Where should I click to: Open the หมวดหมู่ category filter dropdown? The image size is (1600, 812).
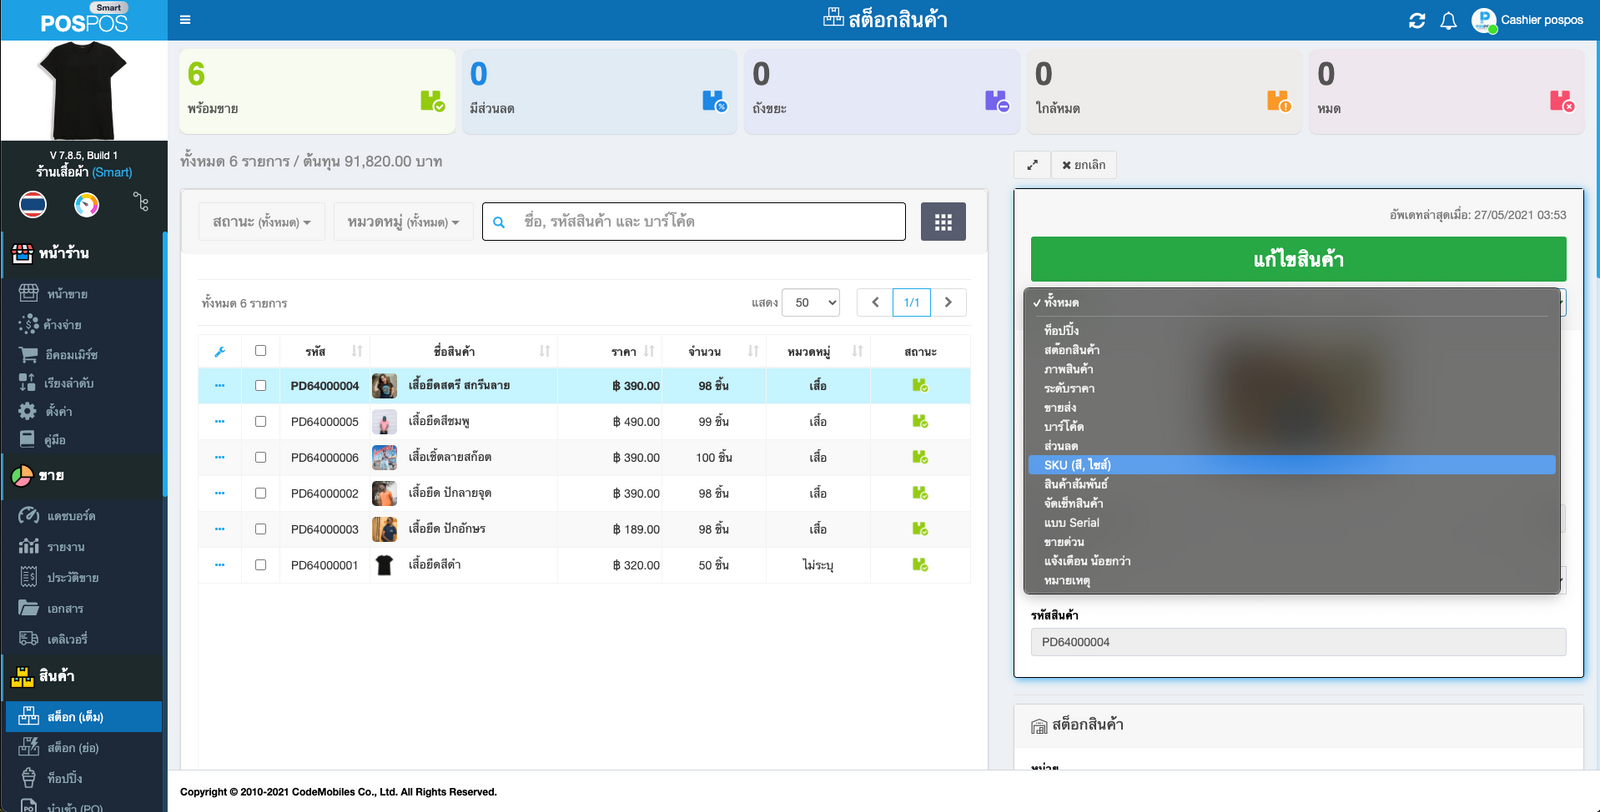pos(403,222)
